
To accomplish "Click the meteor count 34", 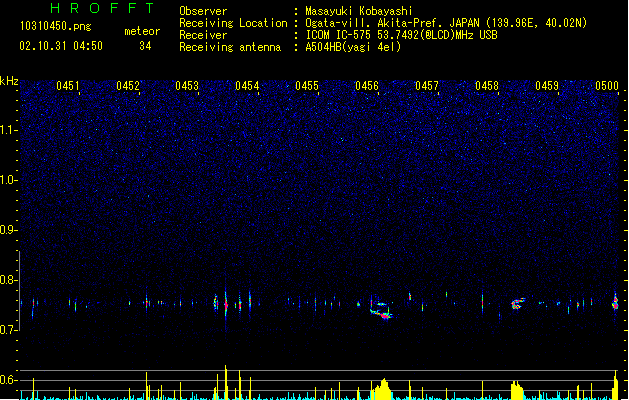I will 145,46.
